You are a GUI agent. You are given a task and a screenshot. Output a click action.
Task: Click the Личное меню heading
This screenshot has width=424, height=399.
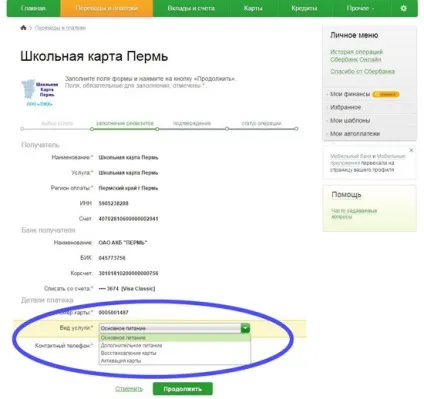coord(354,35)
